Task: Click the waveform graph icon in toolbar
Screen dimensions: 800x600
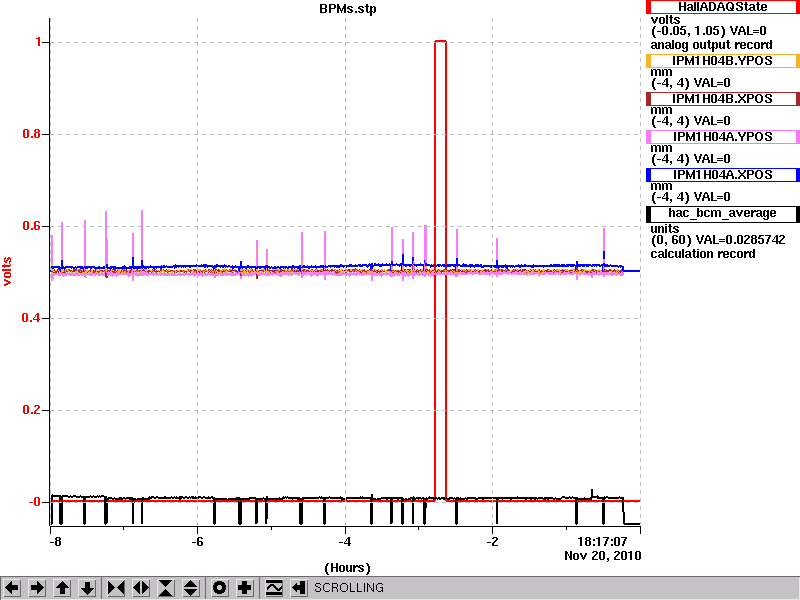Action: pyautogui.click(x=274, y=588)
